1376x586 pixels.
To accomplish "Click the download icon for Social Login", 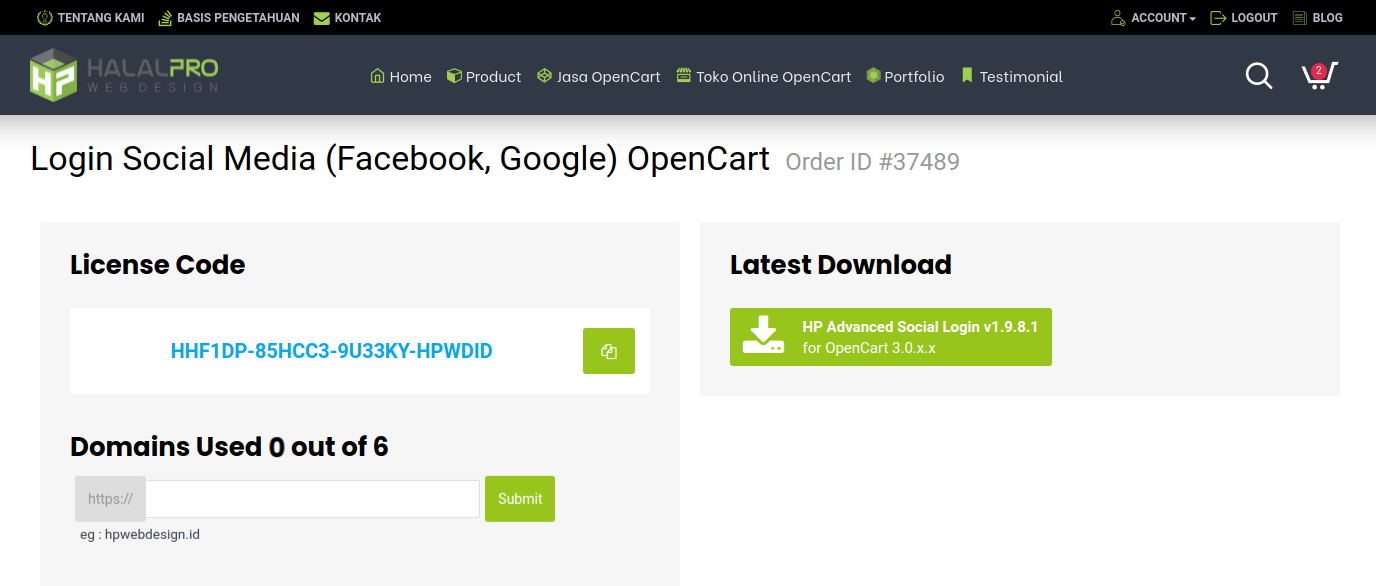I will (763, 337).
